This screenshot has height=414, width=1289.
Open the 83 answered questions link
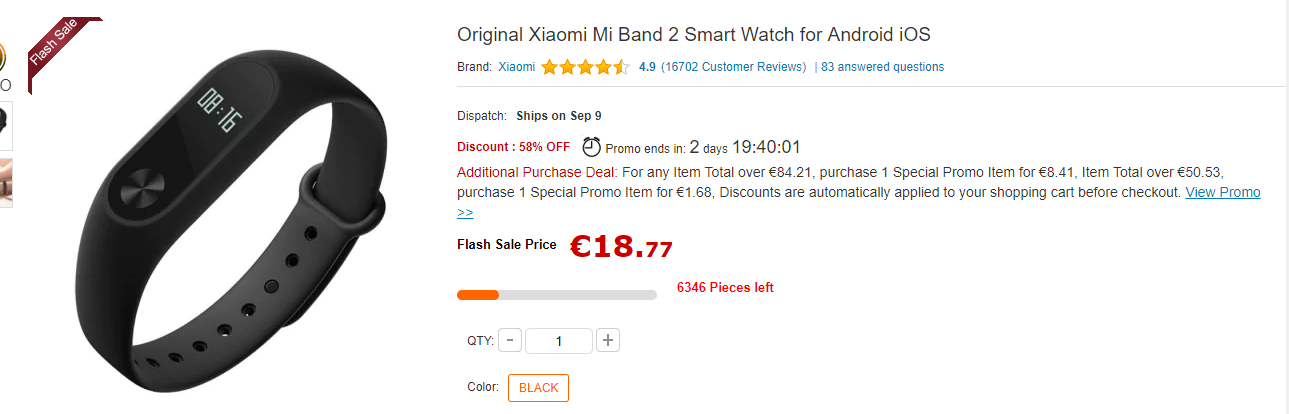click(882, 67)
